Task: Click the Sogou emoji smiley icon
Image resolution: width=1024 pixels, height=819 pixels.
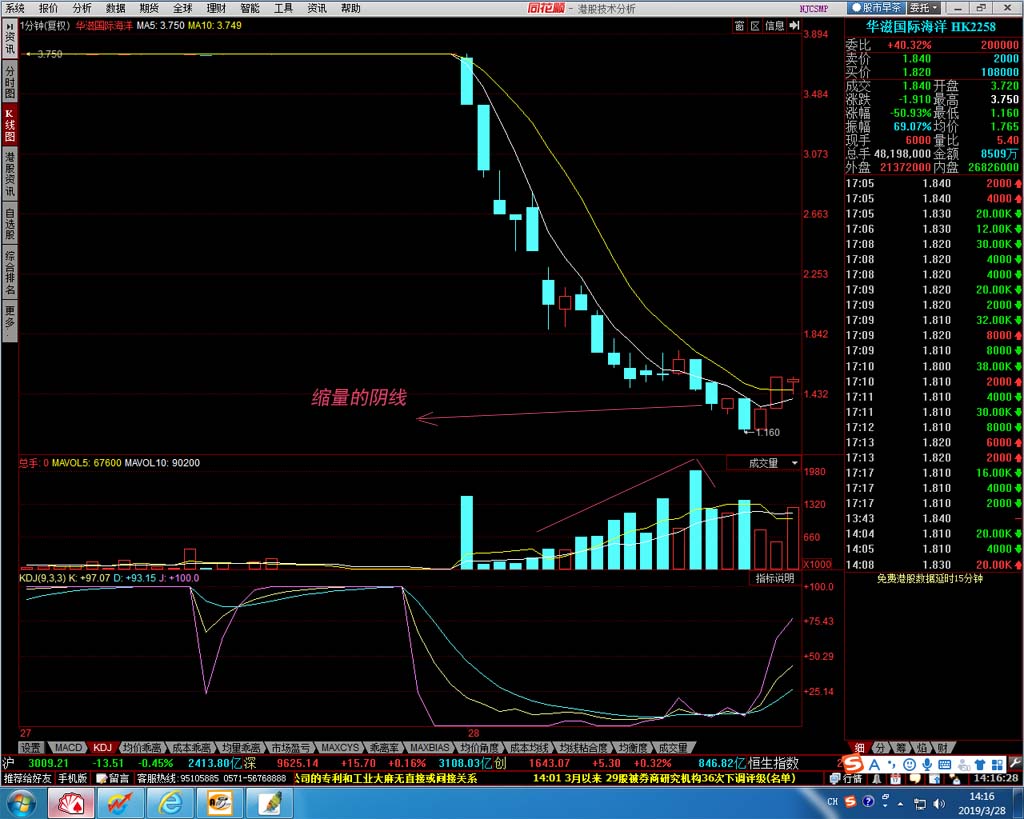Action: point(908,763)
